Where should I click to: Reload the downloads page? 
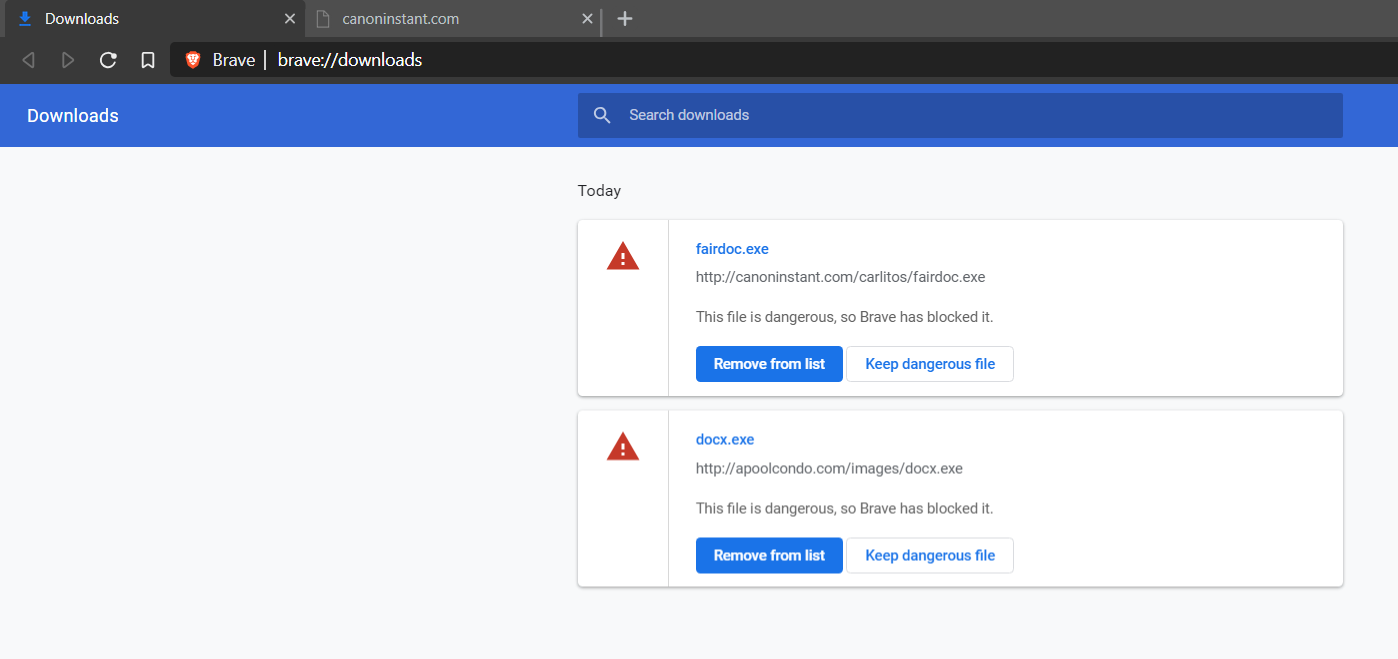tap(108, 60)
